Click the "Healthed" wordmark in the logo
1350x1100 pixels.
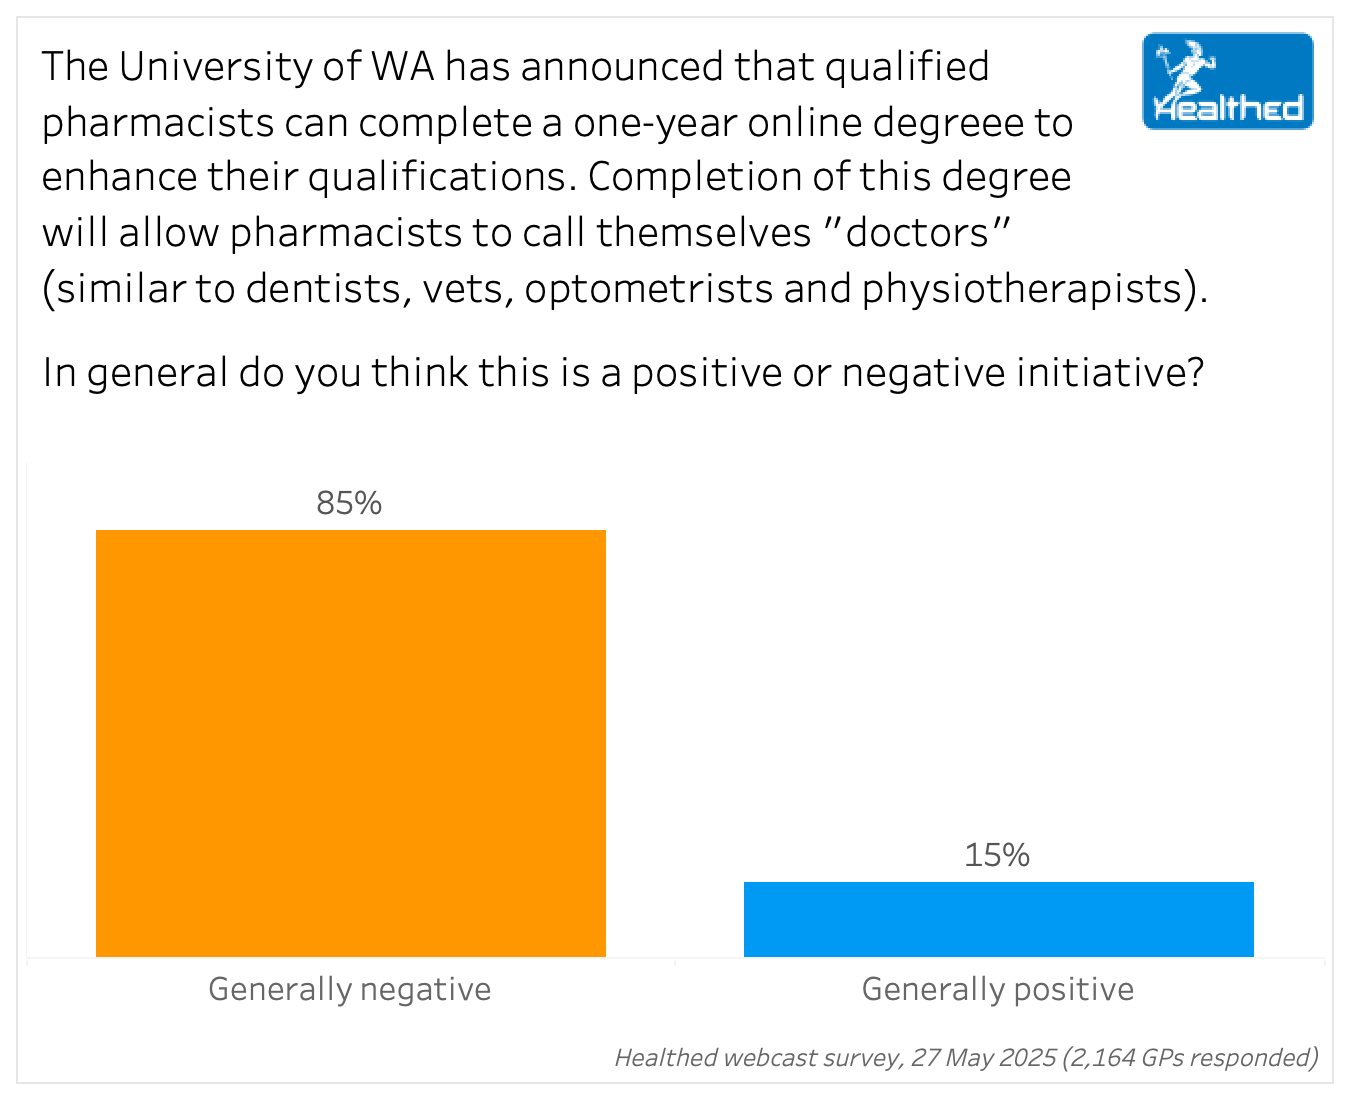coord(1230,108)
